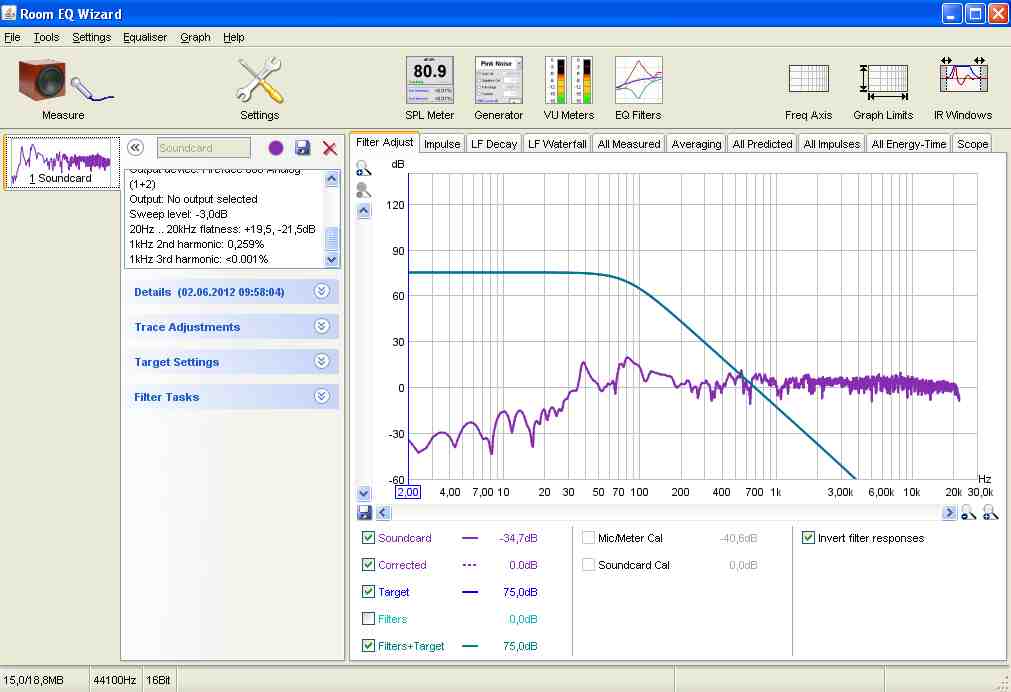This screenshot has width=1011, height=692.
Task: Switch to the LF Decay tab
Action: point(494,144)
